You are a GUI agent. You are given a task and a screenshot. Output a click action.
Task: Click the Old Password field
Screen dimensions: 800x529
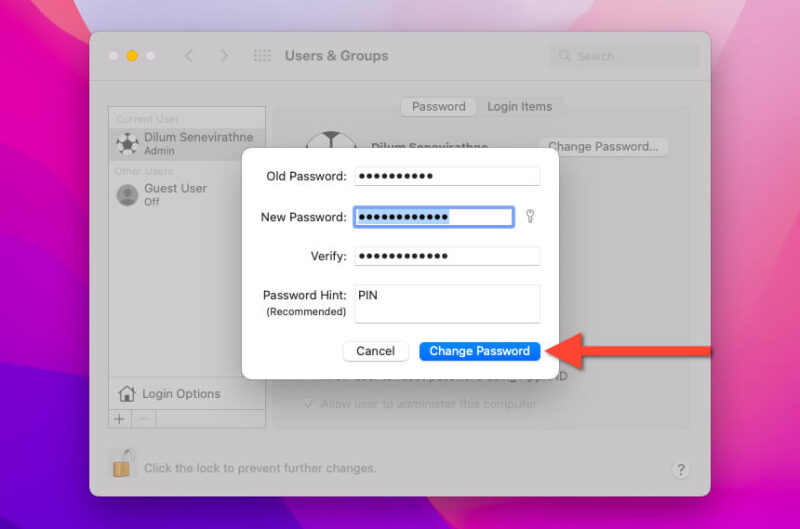coord(446,176)
